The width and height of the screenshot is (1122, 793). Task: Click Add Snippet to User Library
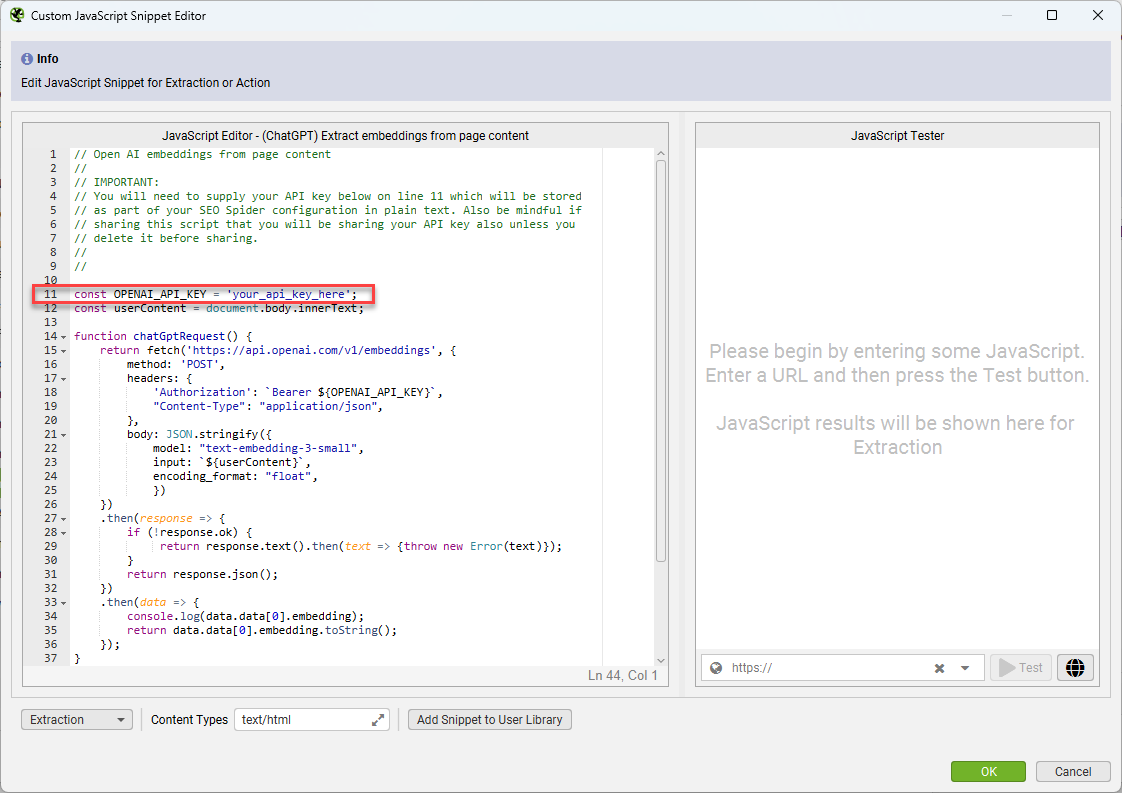coord(489,719)
